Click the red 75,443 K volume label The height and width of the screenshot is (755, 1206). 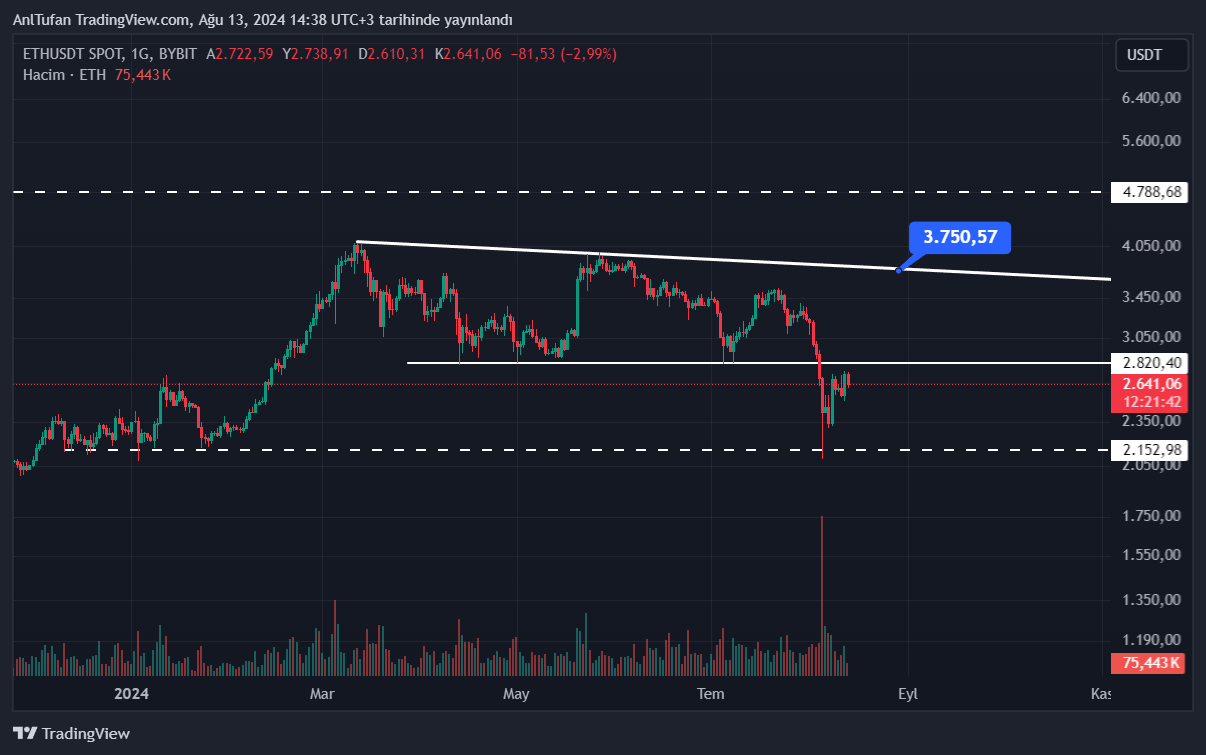click(1151, 662)
